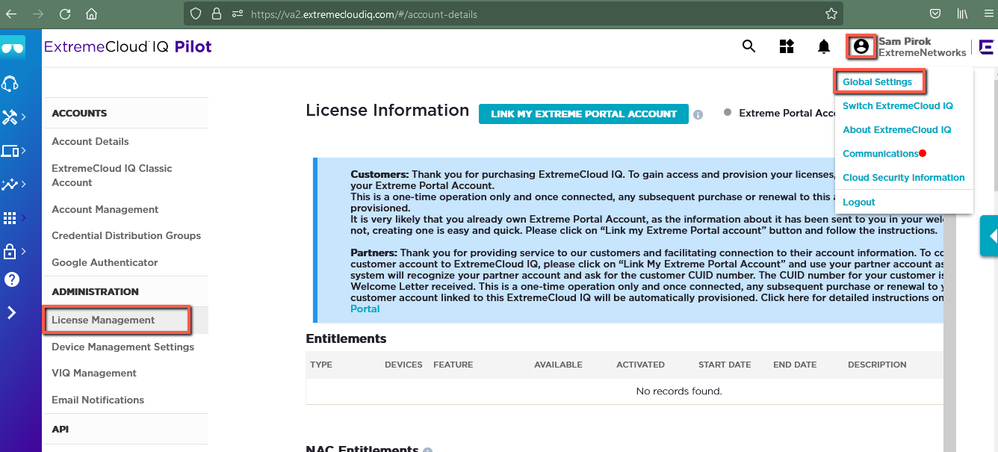Click the padlock site-security icon
Screen dimensions: 998x452
pyautogui.click(x=216, y=13)
